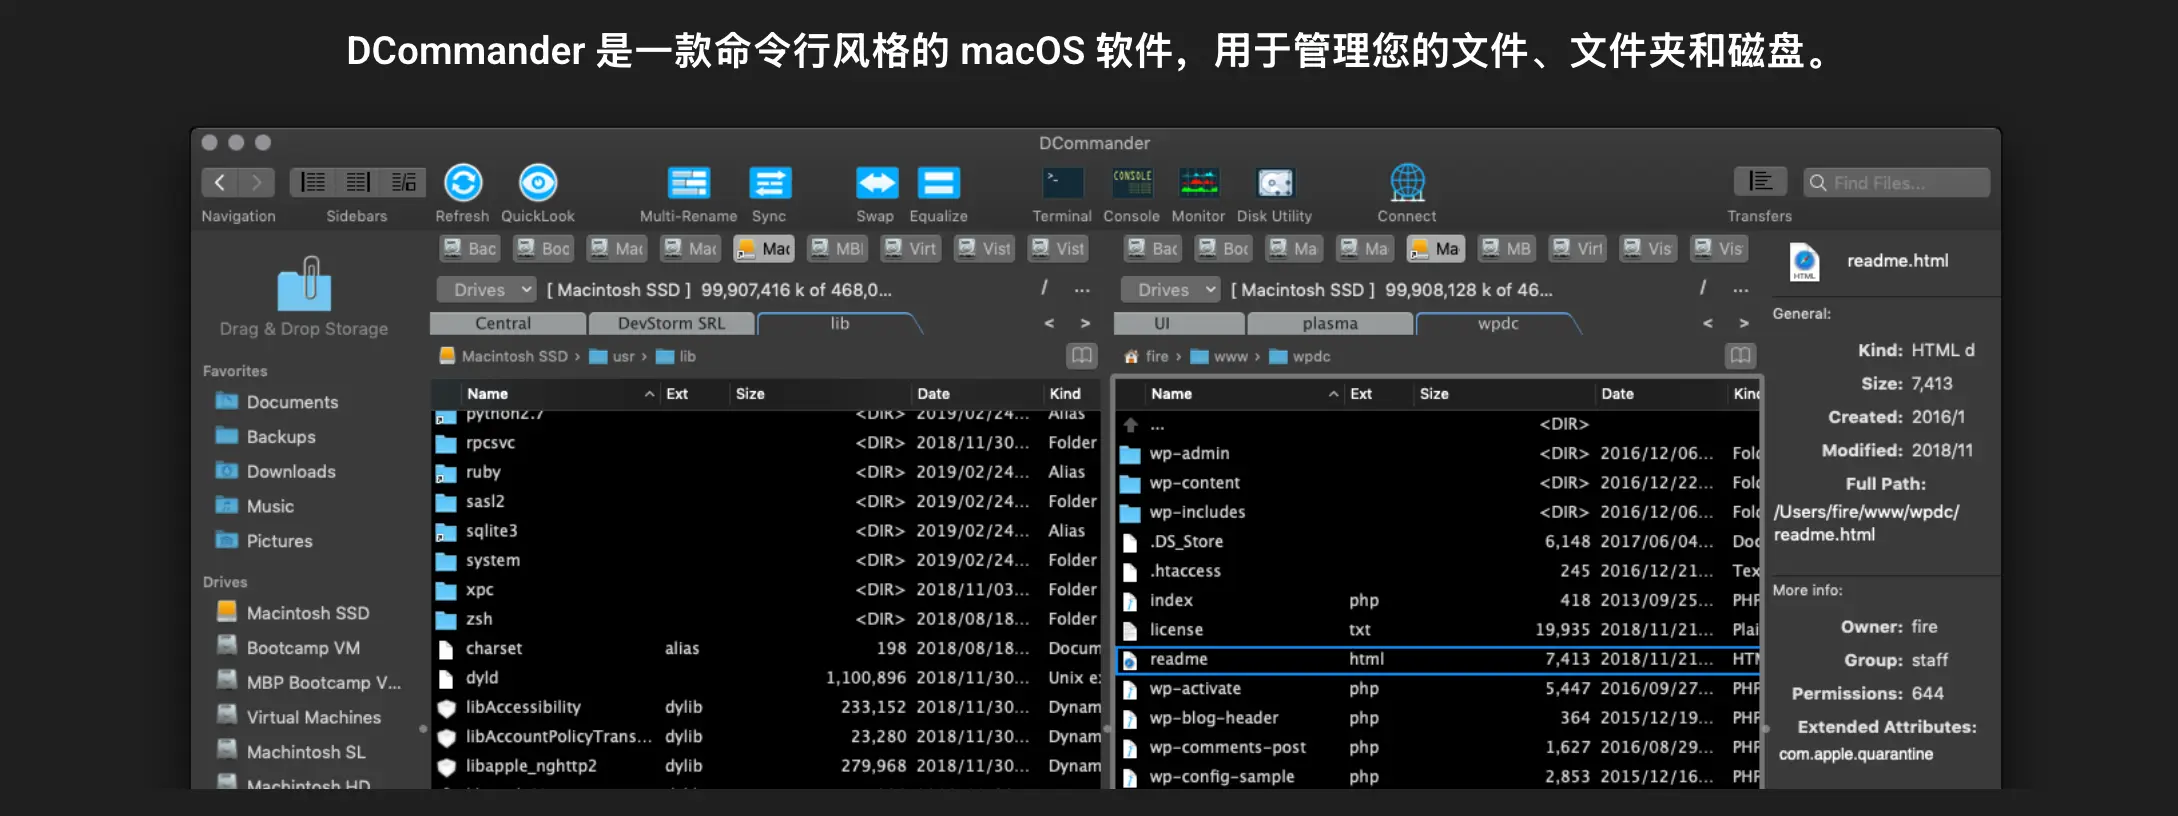Image resolution: width=2178 pixels, height=816 pixels.
Task: Click the Sync toolbar icon
Action: pos(769,184)
